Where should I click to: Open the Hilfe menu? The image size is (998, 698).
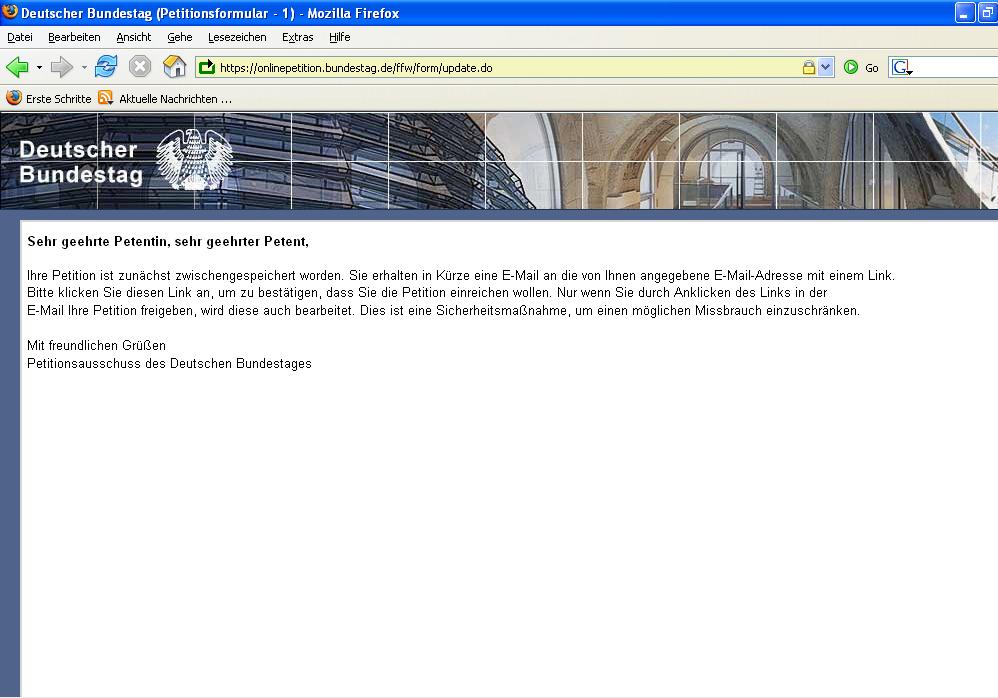339,37
